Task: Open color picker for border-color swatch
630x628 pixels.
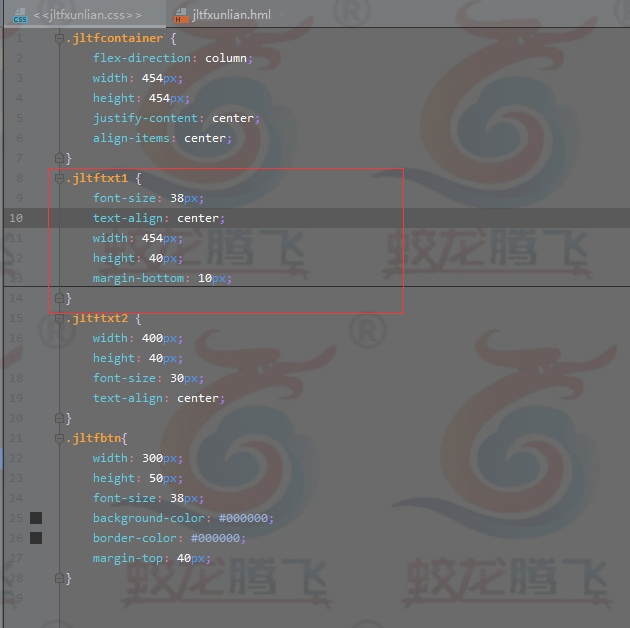Action: tap(36, 538)
